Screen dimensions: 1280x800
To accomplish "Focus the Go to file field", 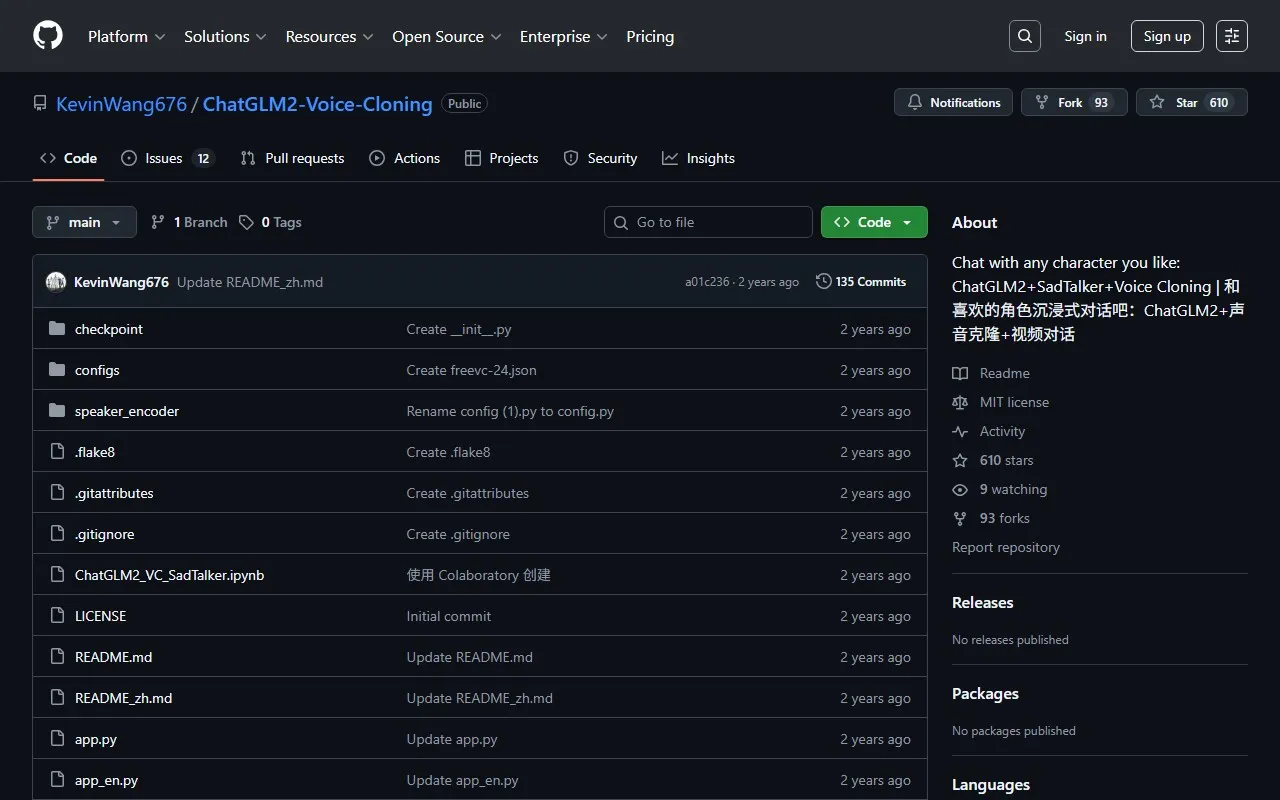I will (708, 222).
